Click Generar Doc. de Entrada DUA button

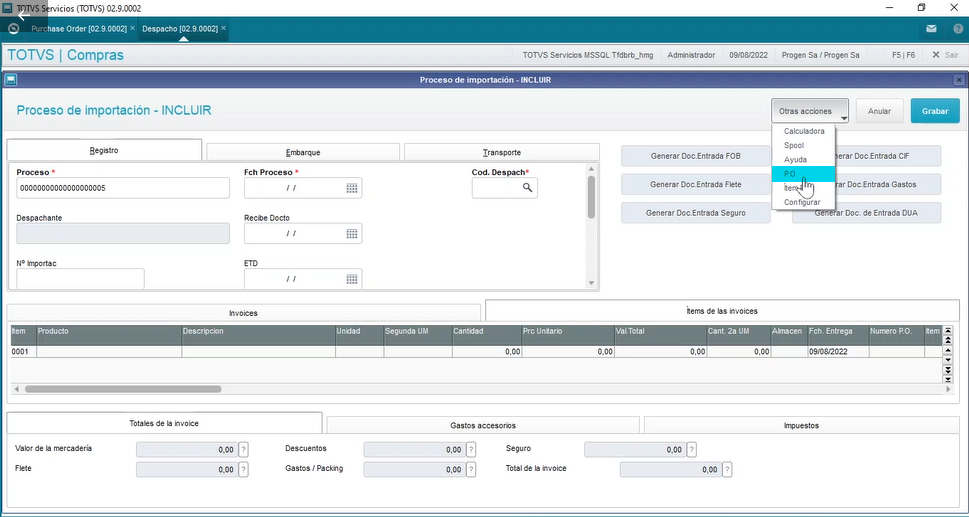point(866,212)
